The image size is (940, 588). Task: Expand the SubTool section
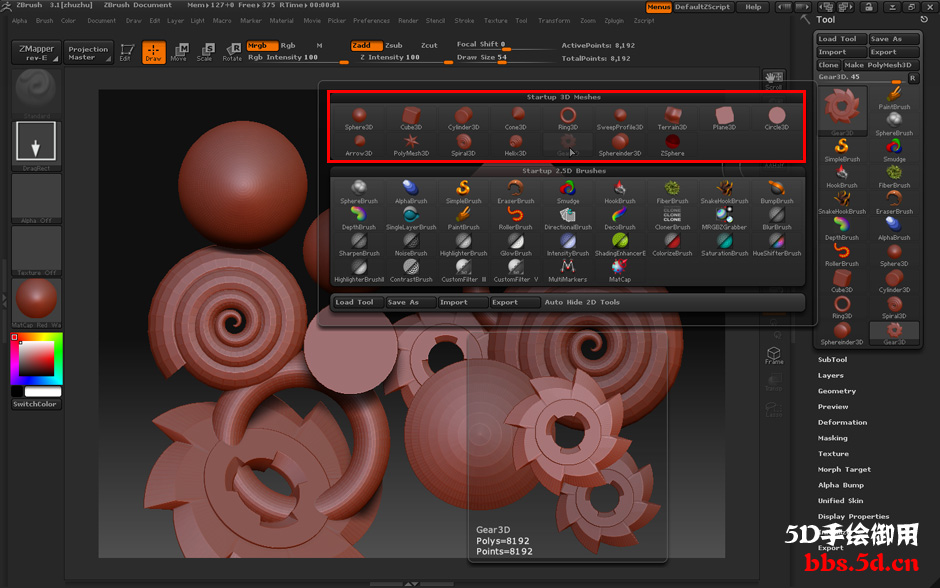[x=832, y=360]
